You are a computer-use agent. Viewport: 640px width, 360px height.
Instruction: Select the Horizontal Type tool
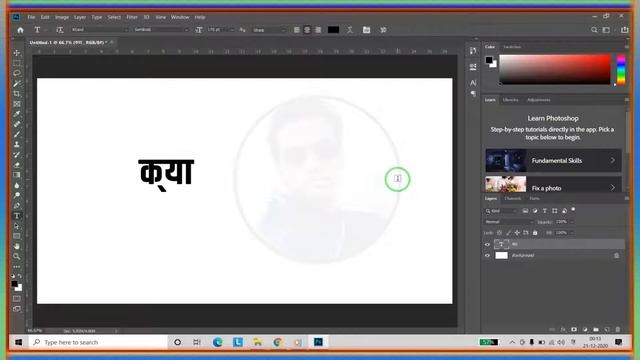tap(17, 216)
